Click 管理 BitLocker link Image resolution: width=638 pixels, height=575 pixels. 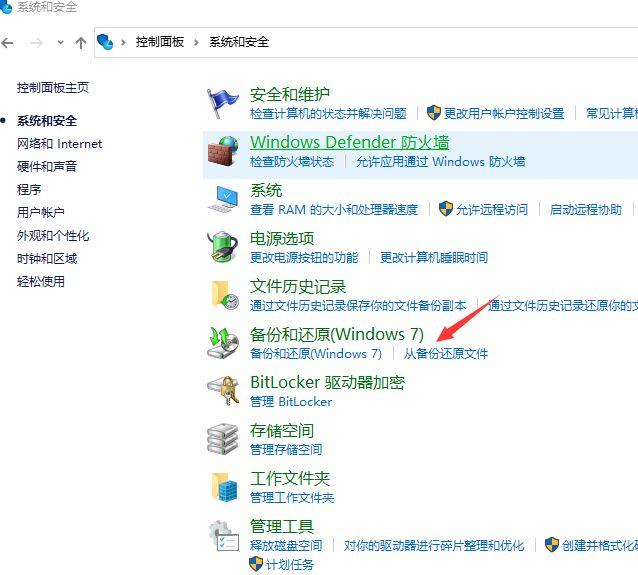(x=291, y=402)
